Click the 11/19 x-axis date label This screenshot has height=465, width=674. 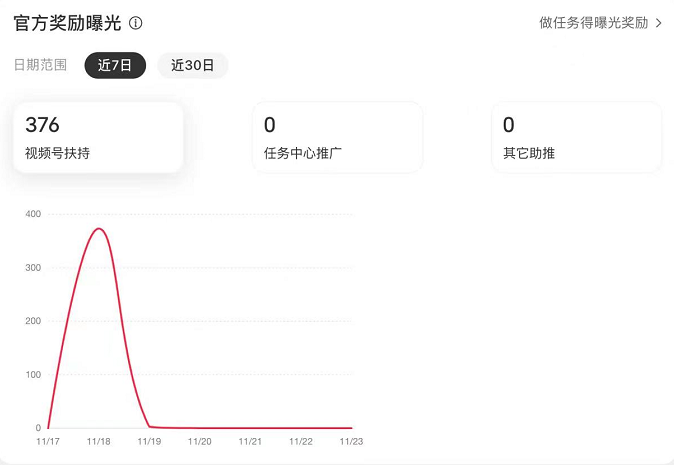pos(149,441)
